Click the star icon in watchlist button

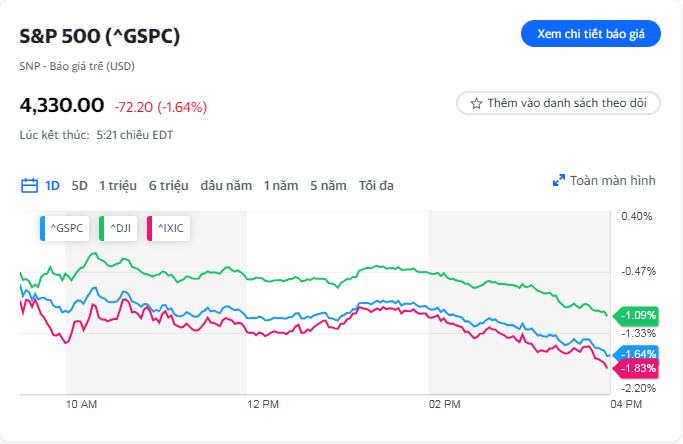(x=476, y=104)
